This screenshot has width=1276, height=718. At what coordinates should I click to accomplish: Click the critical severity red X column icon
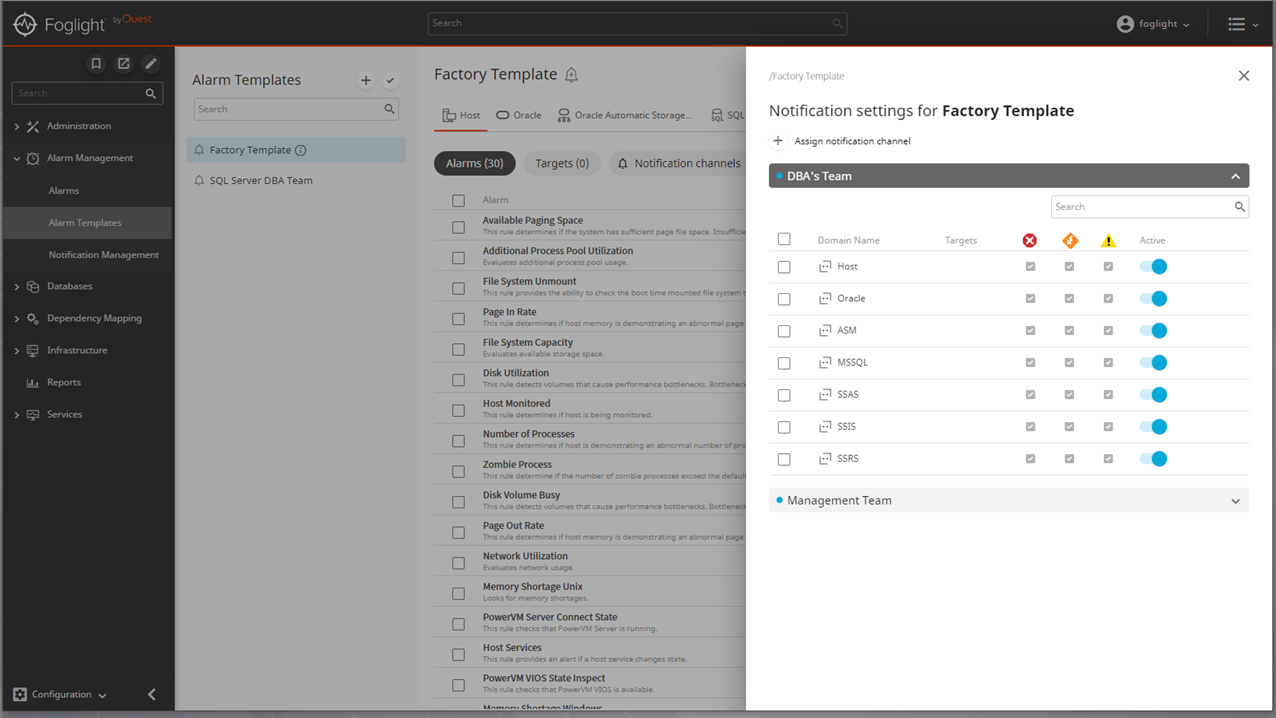tap(1030, 240)
